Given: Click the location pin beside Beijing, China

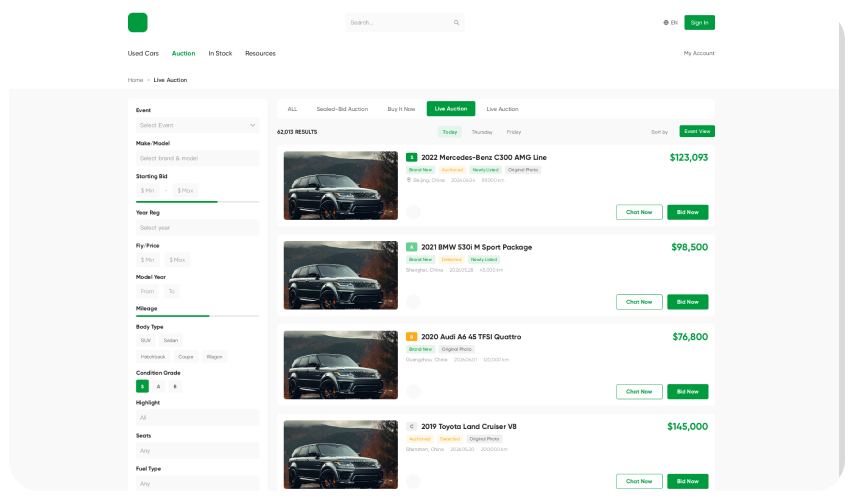Looking at the screenshot, I should point(408,180).
